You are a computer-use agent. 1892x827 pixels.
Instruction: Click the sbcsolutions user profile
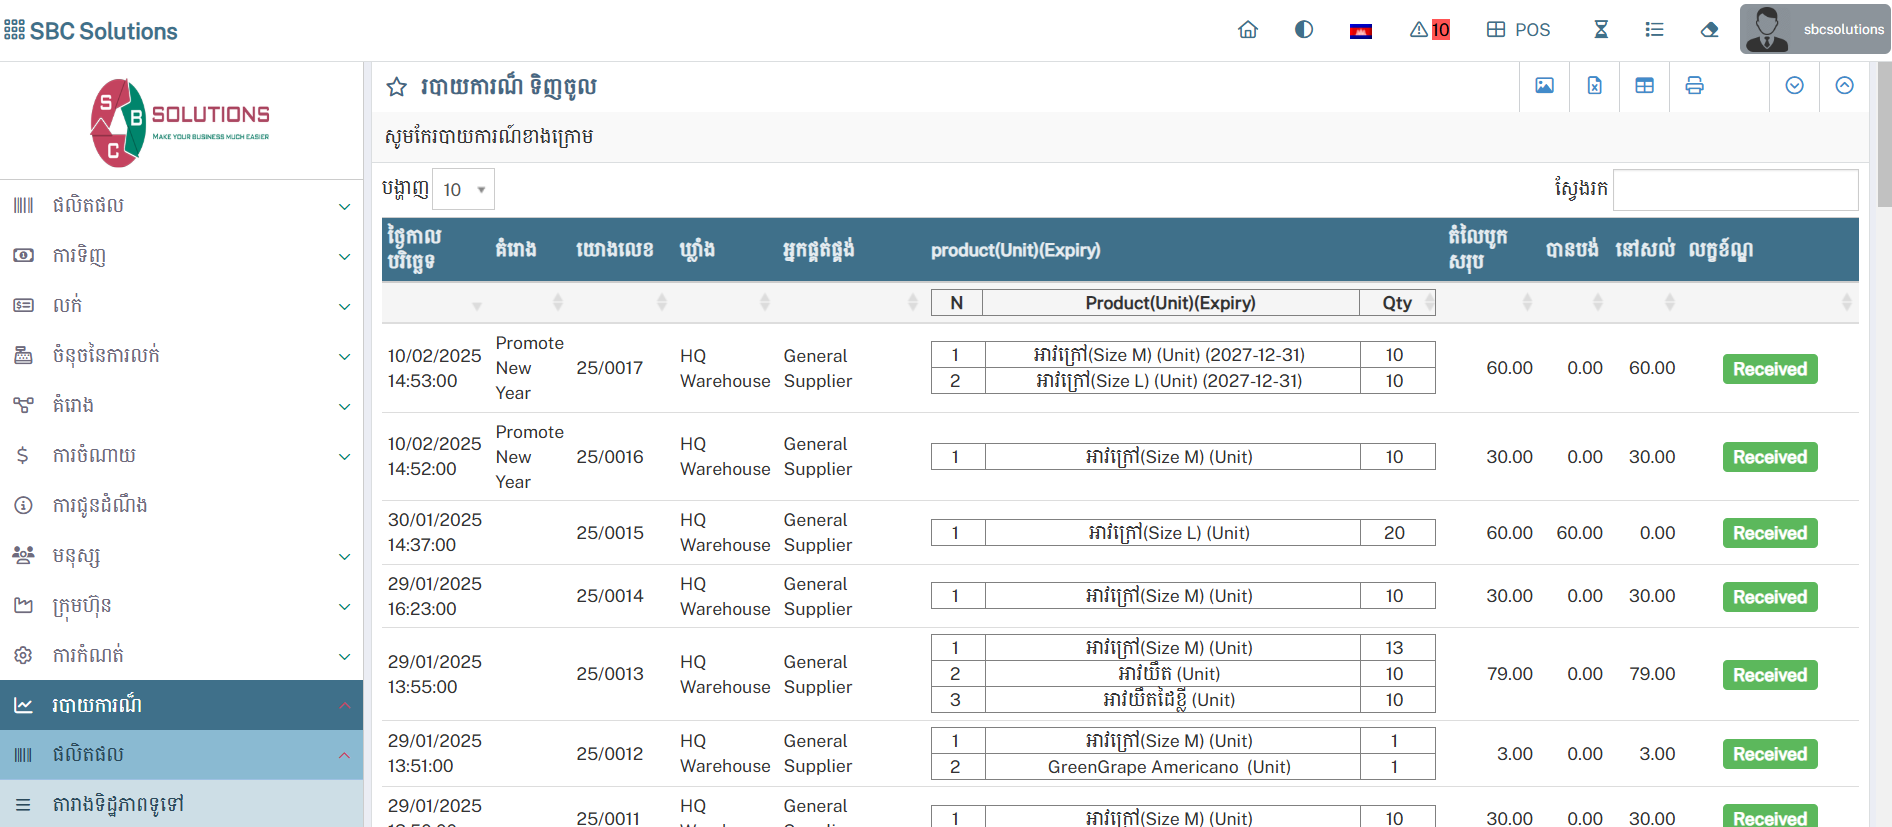[1814, 30]
